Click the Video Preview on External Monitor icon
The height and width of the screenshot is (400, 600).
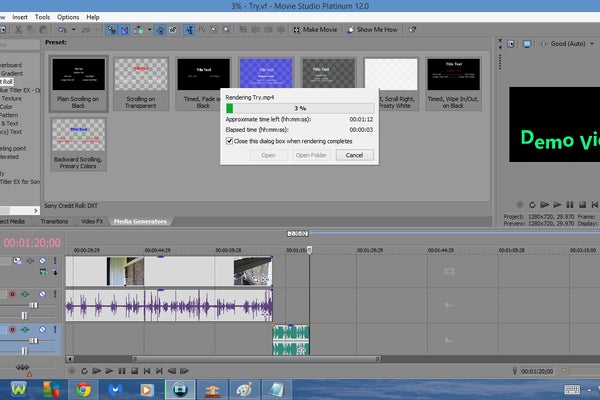click(x=527, y=44)
